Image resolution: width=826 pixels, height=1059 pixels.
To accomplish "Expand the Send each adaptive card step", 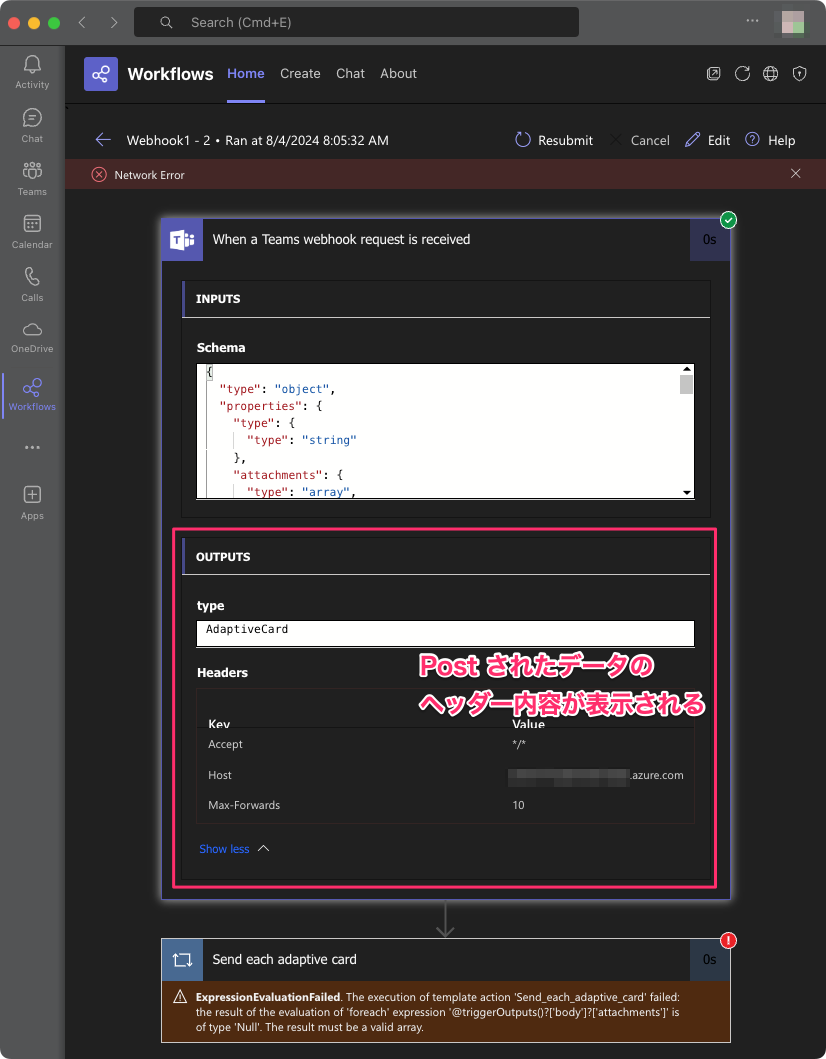I will click(x=446, y=960).
